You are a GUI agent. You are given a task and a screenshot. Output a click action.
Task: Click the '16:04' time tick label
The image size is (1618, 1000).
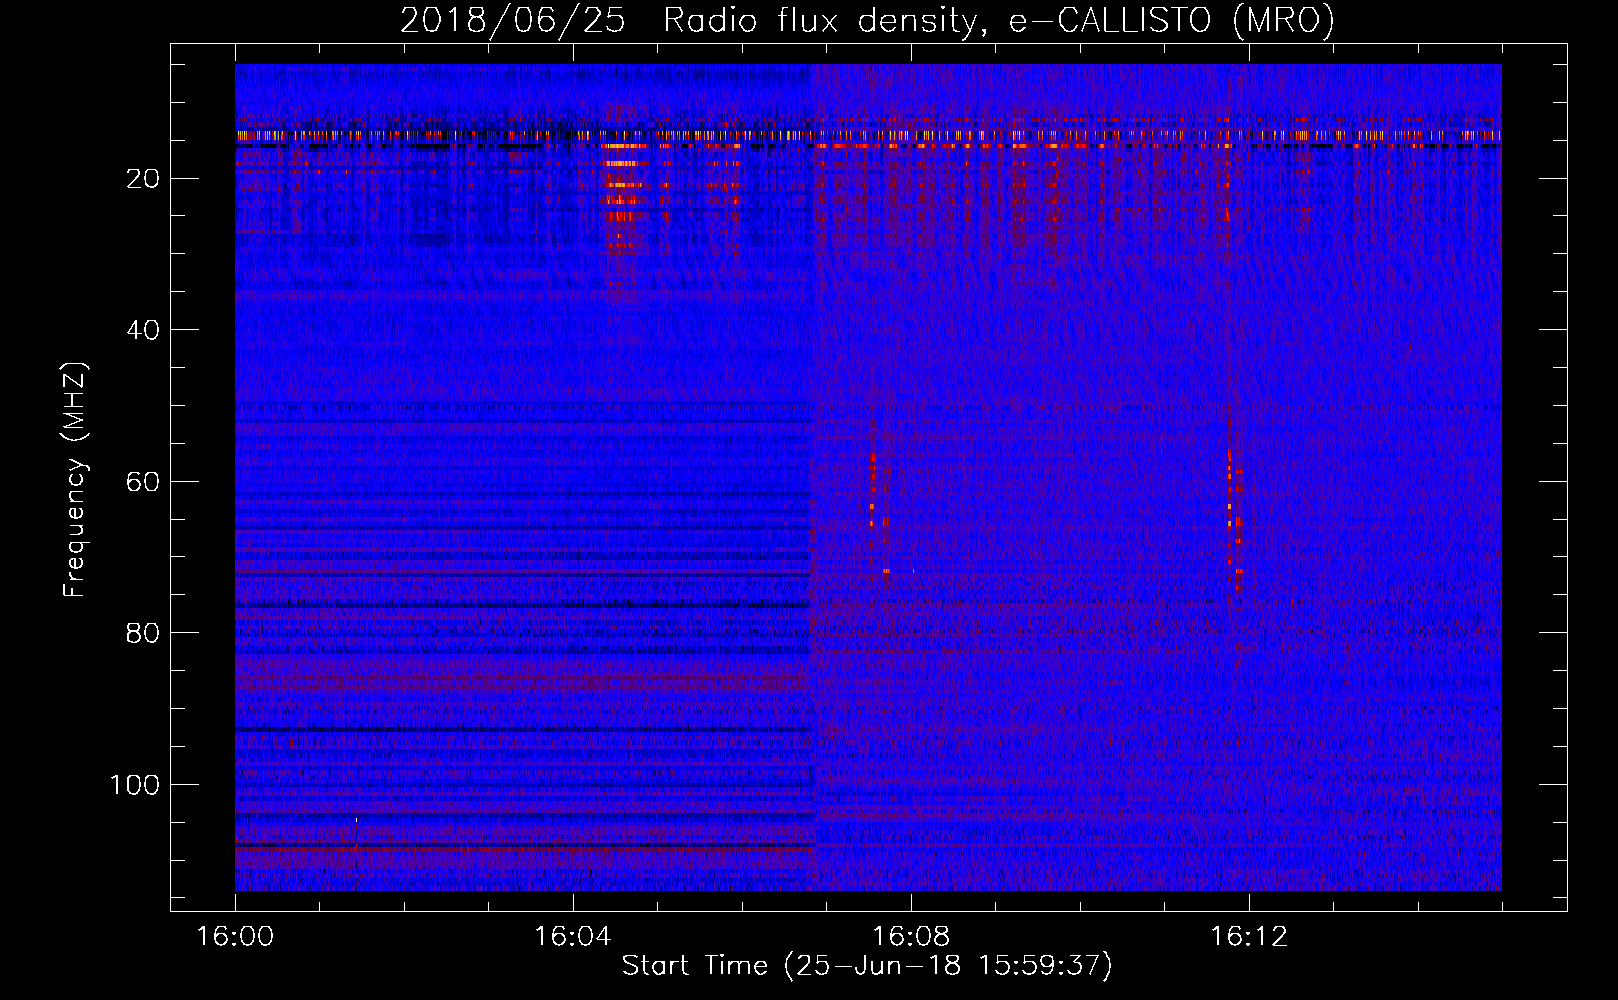point(572,937)
